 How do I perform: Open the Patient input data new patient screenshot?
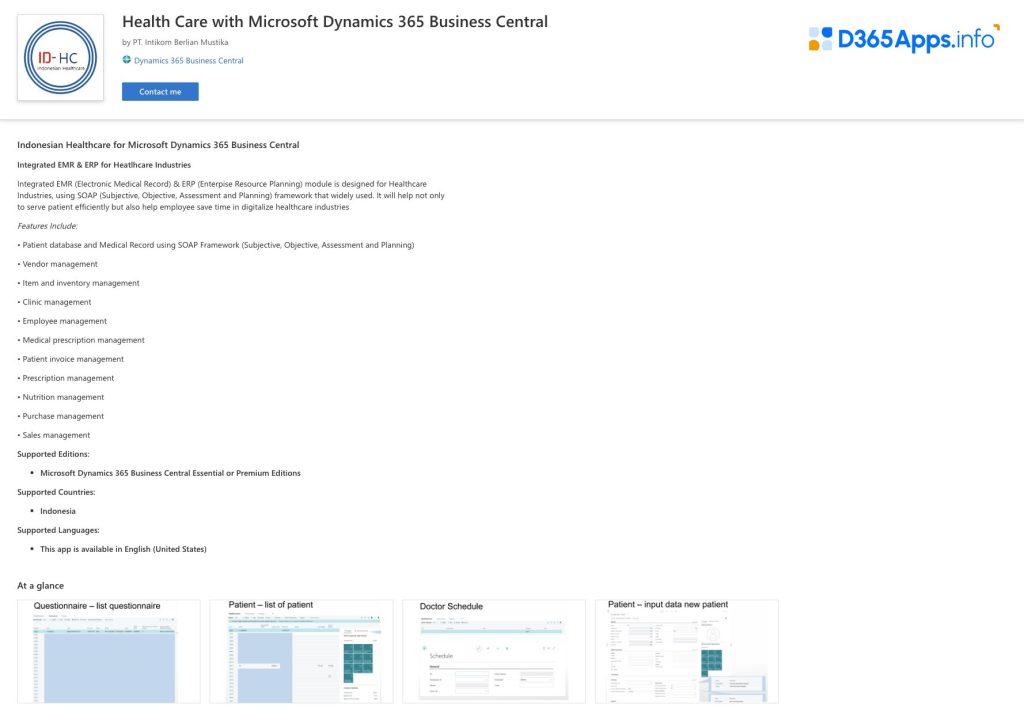(686, 651)
